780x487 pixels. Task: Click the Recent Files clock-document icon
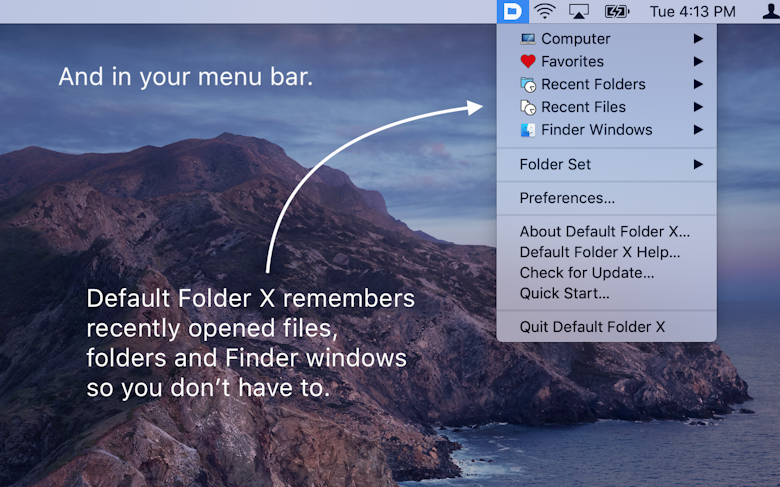528,107
